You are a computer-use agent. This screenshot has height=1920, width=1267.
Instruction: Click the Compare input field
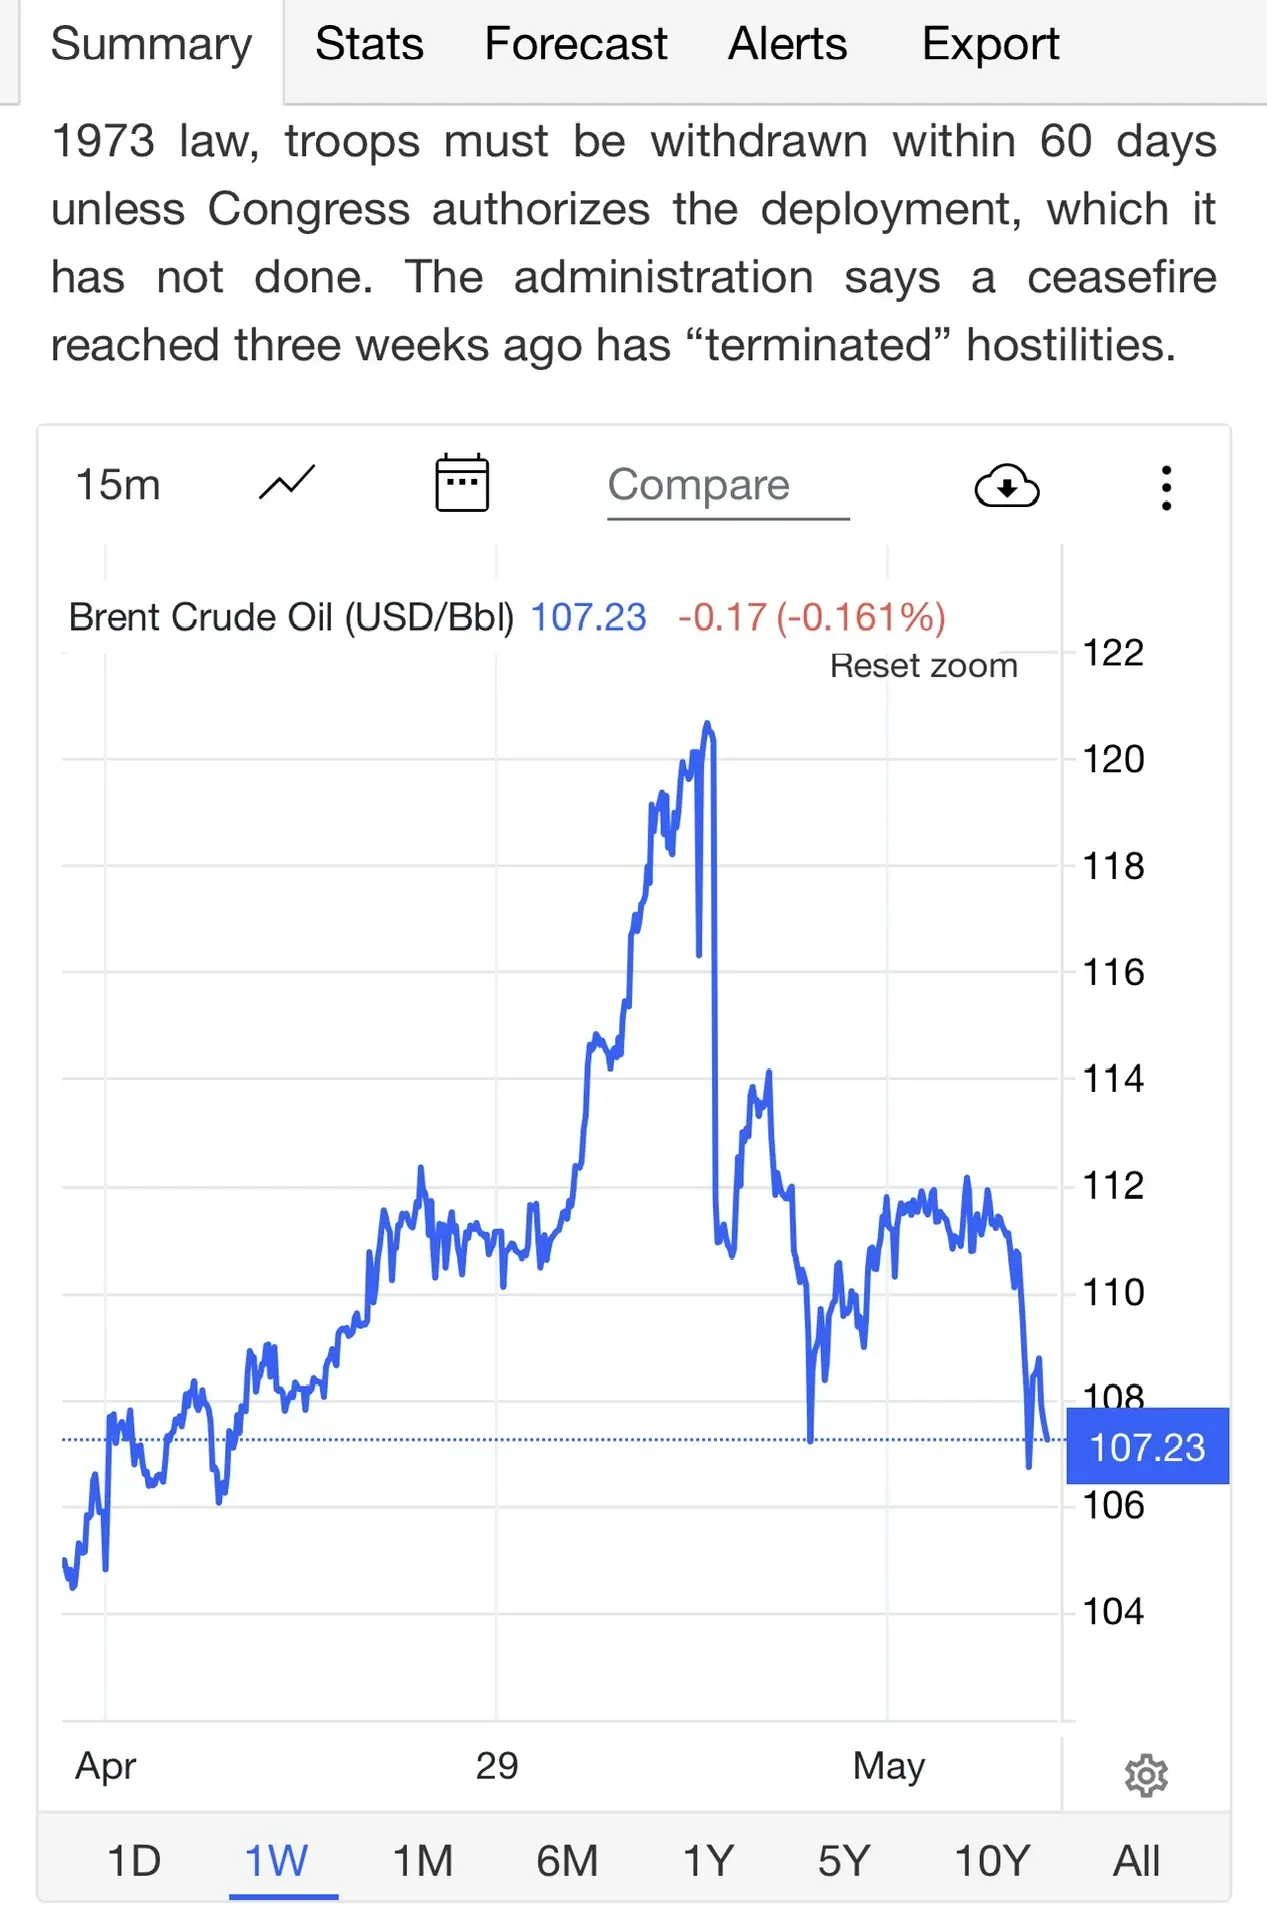(x=728, y=487)
